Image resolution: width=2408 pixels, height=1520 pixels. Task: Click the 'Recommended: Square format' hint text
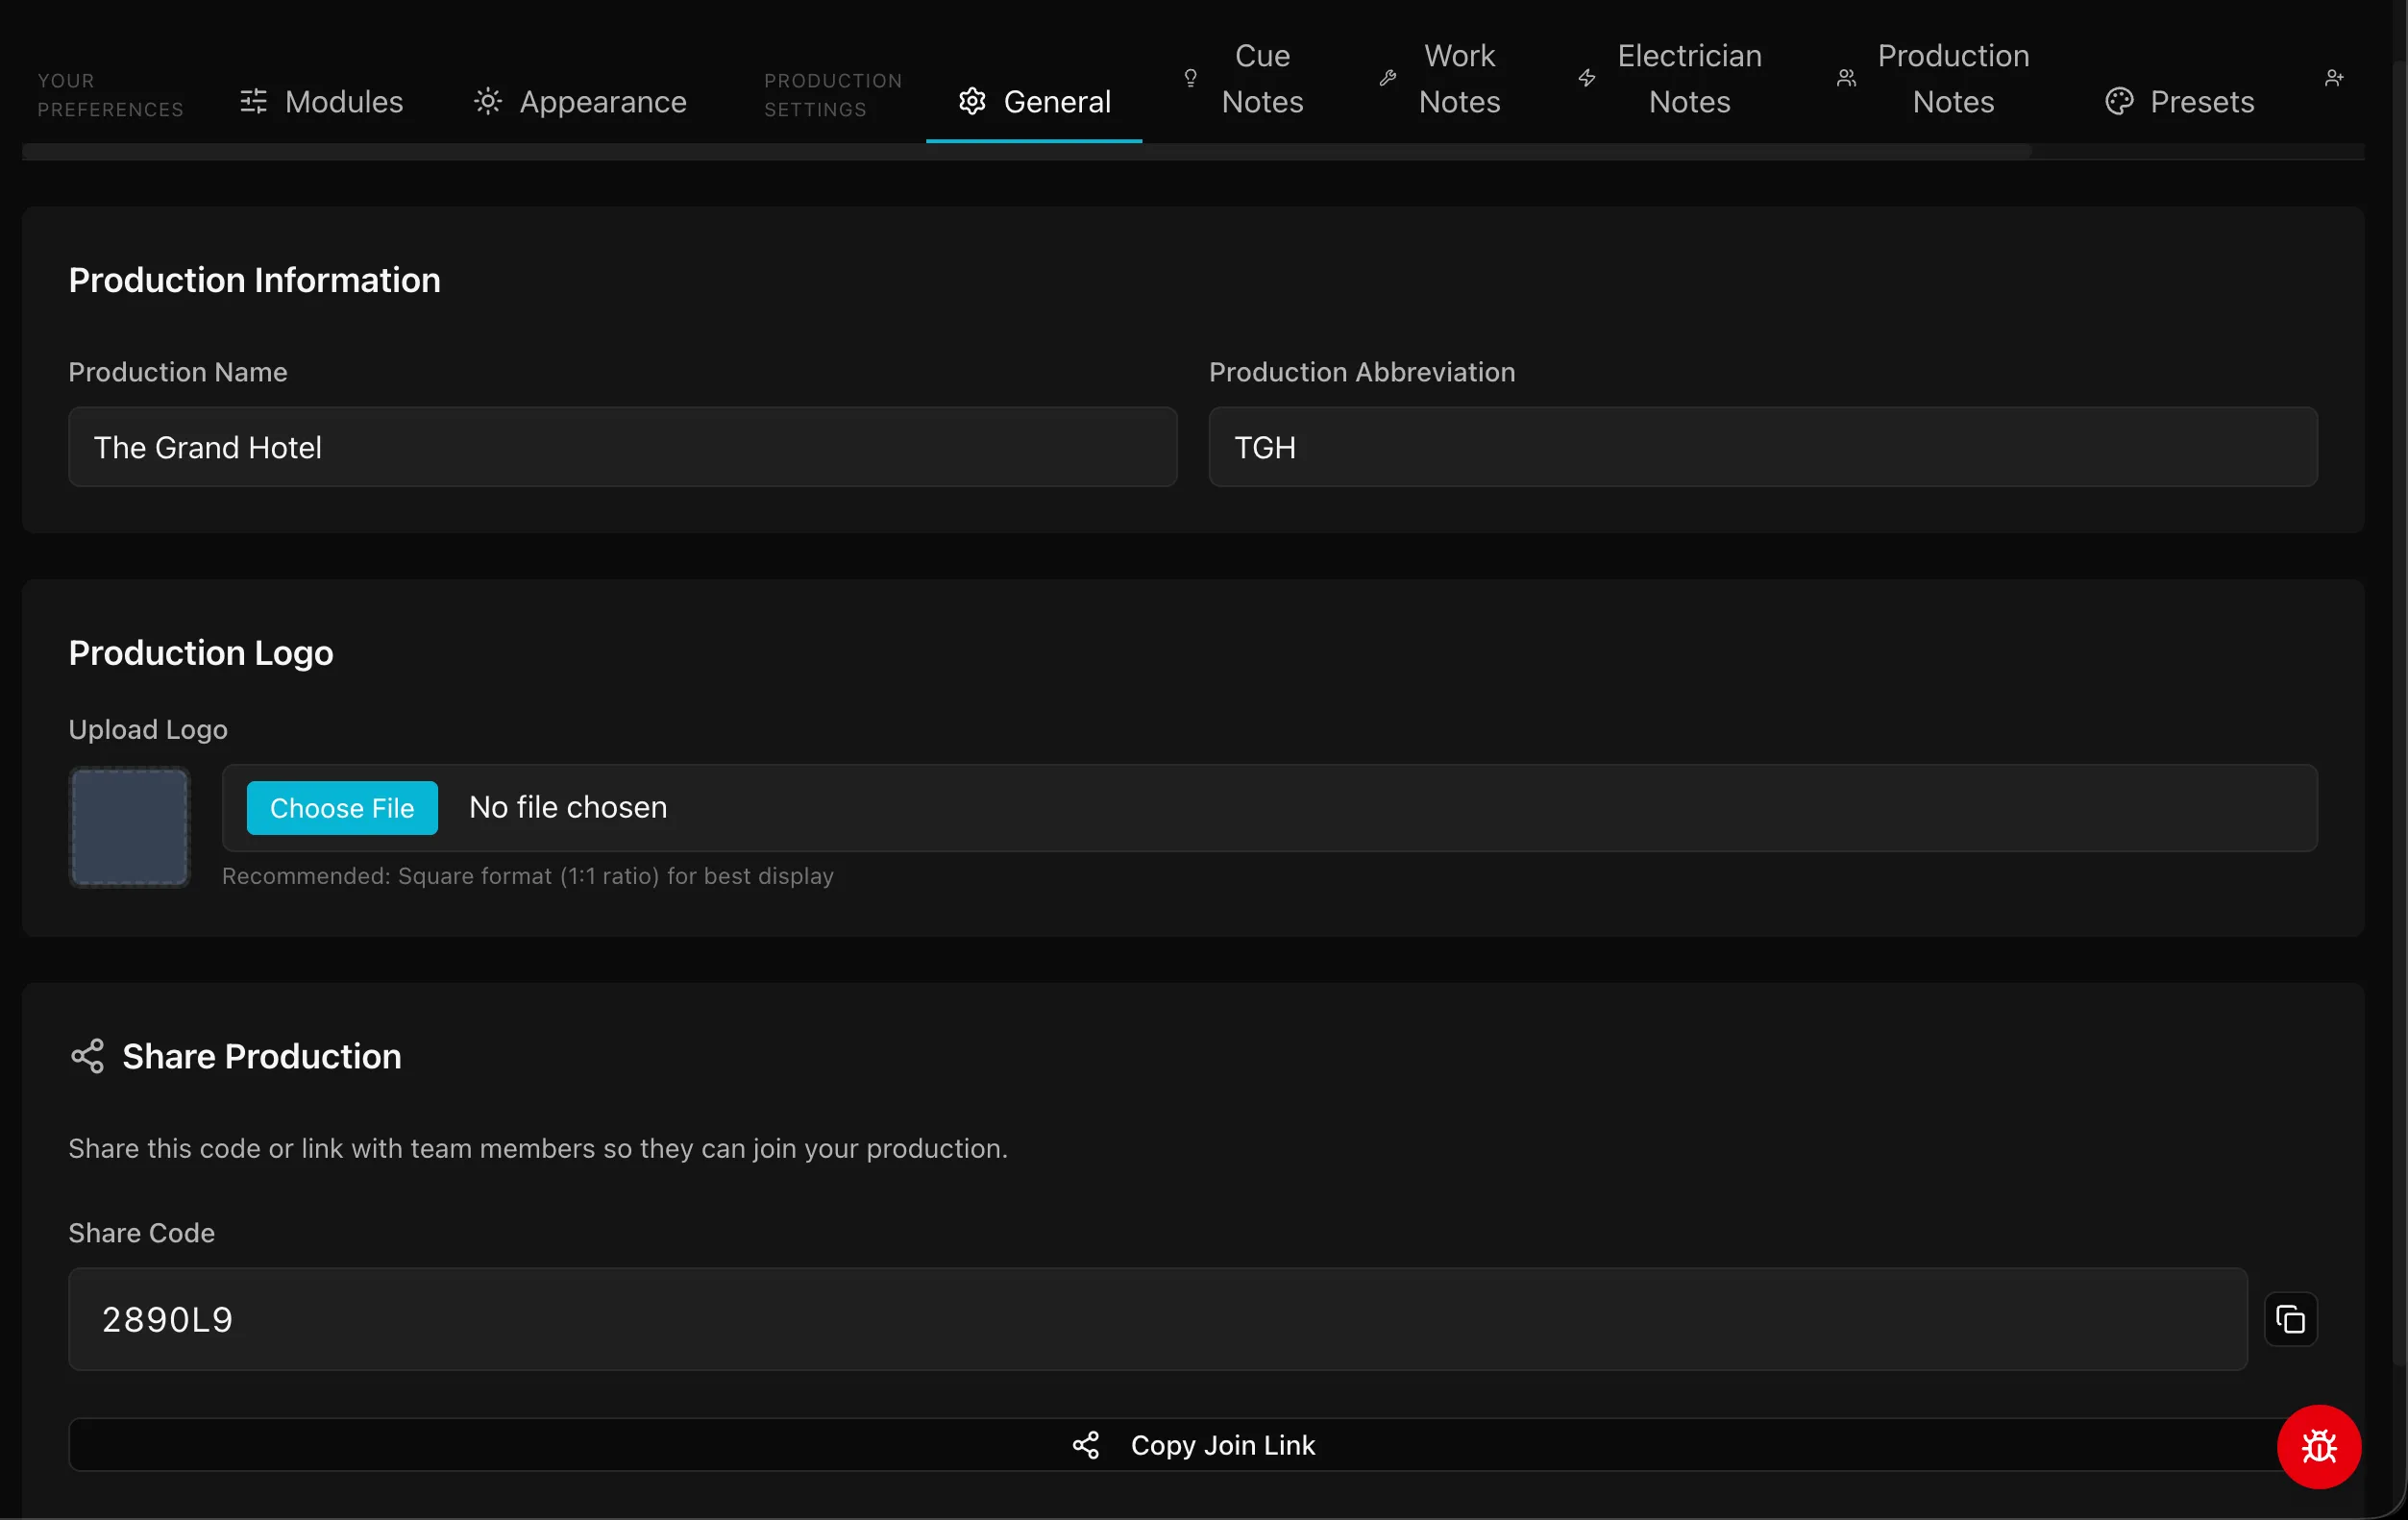point(527,876)
